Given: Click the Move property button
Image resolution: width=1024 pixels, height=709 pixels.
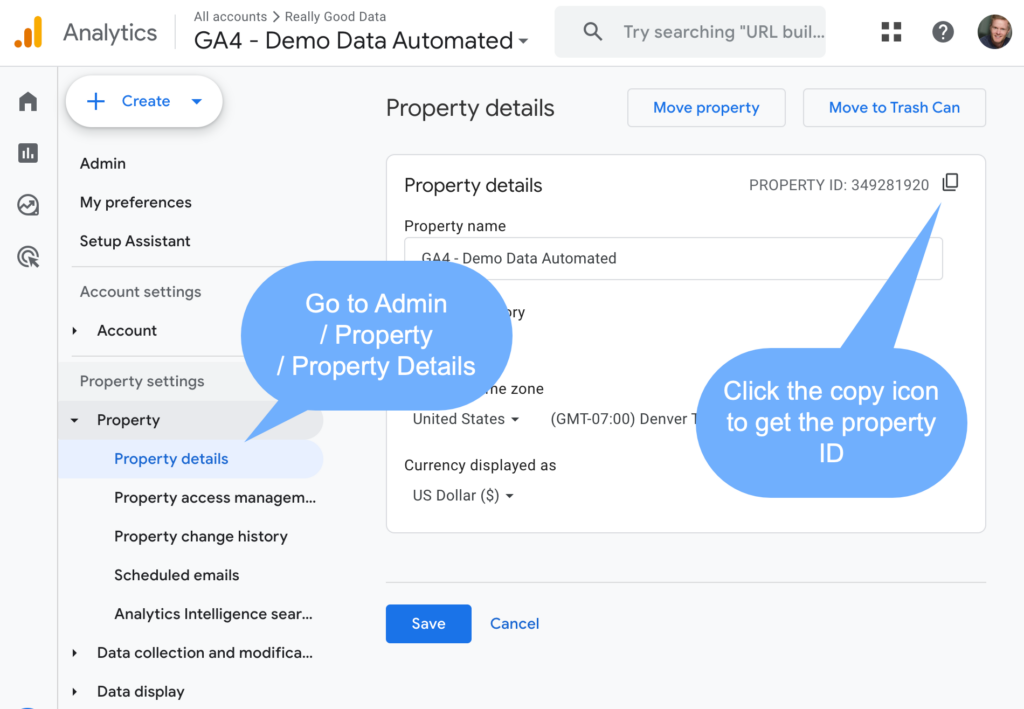Looking at the screenshot, I should coord(706,108).
